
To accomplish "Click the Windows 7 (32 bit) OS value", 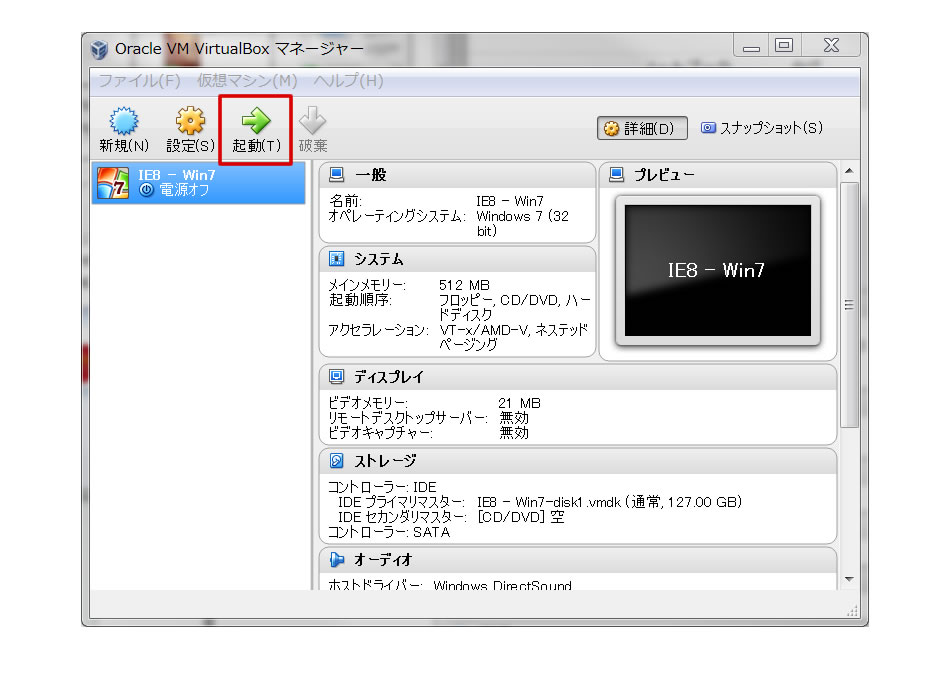I will coord(522,223).
